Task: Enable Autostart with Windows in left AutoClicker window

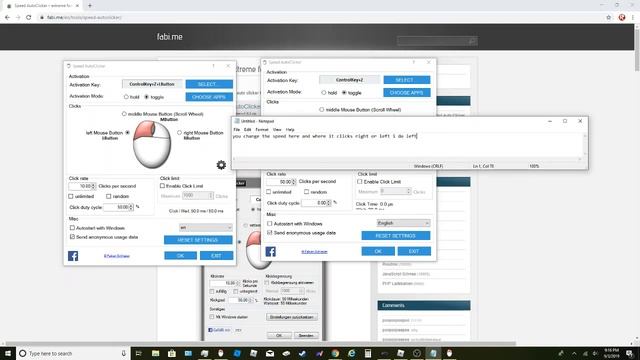Action: [72, 228]
